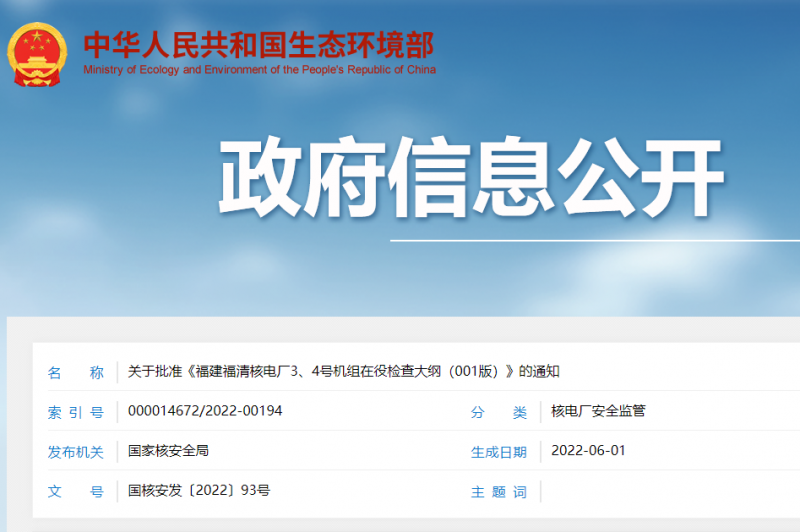
Task: Select the 文号 field label
Action: [x=76, y=492]
